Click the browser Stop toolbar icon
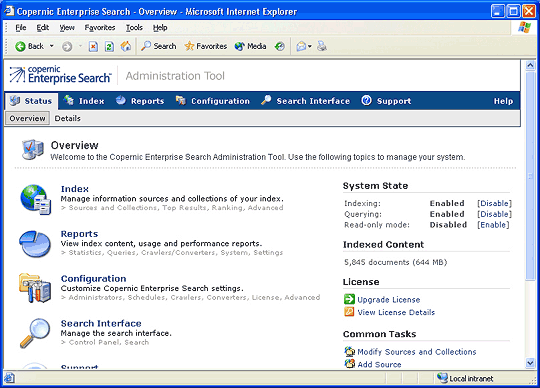540x388 pixels. pyautogui.click(x=93, y=46)
